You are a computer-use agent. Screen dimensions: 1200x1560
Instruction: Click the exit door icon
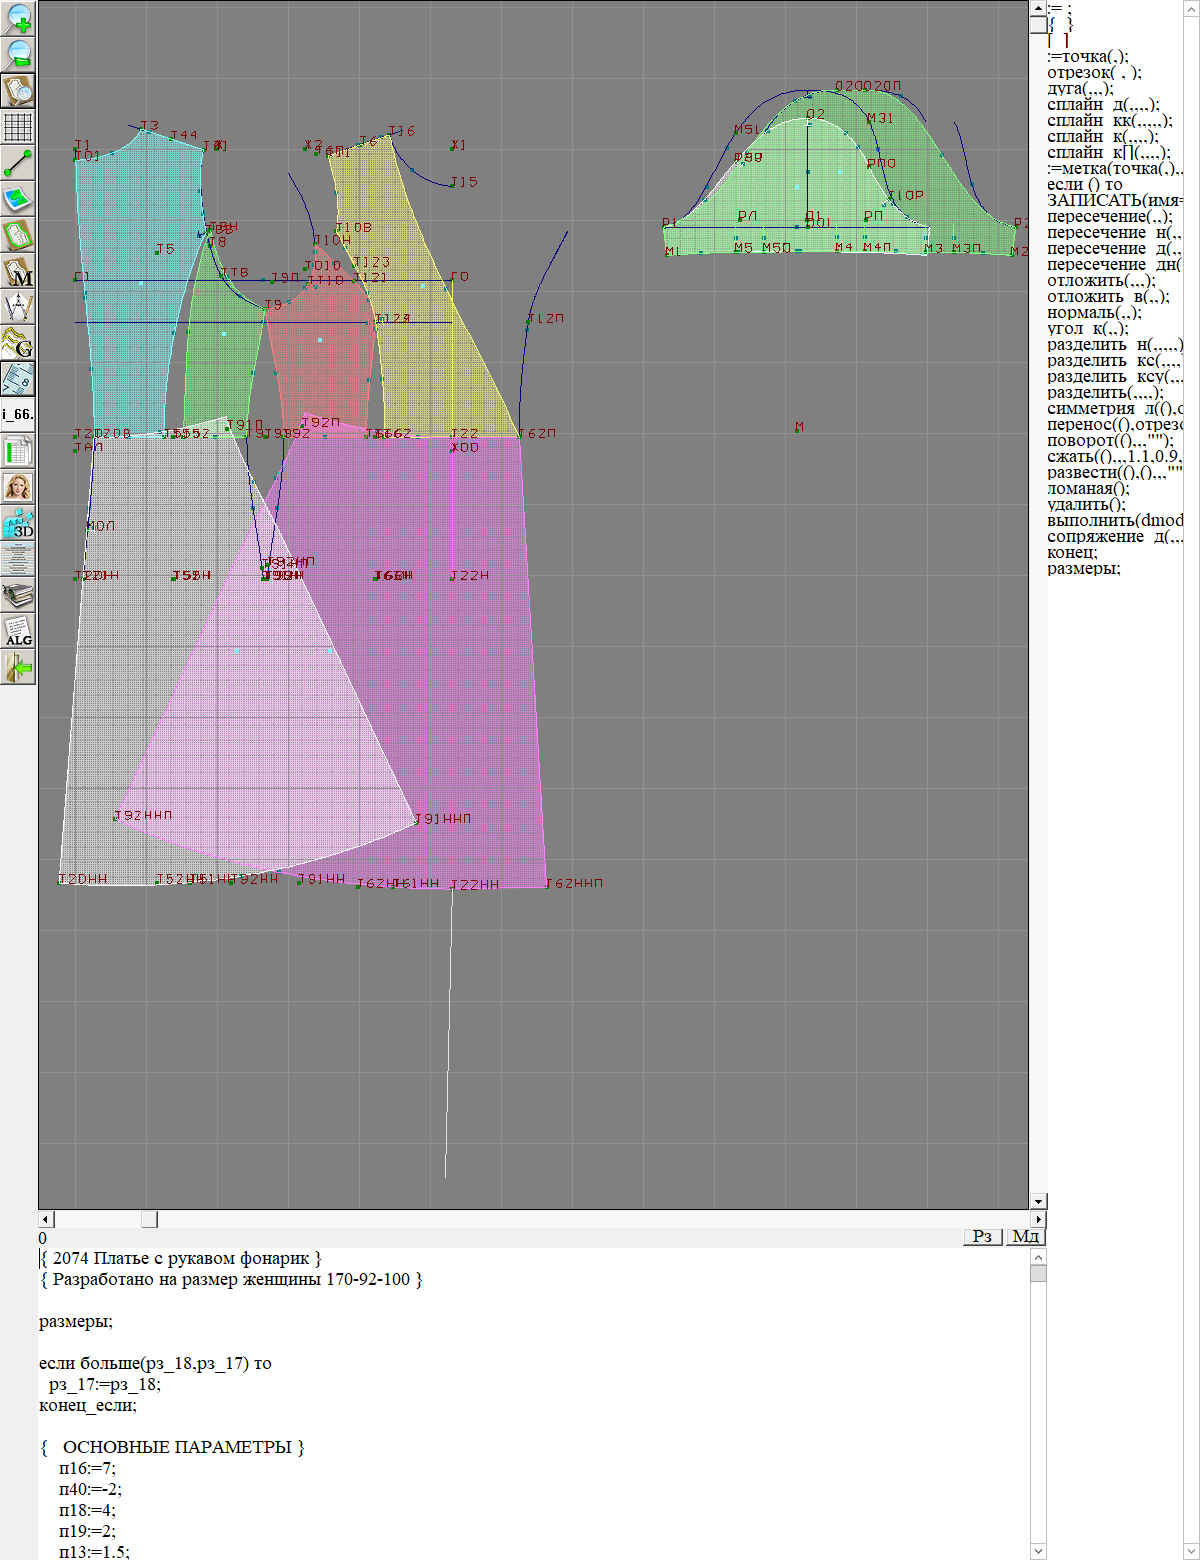[18, 667]
